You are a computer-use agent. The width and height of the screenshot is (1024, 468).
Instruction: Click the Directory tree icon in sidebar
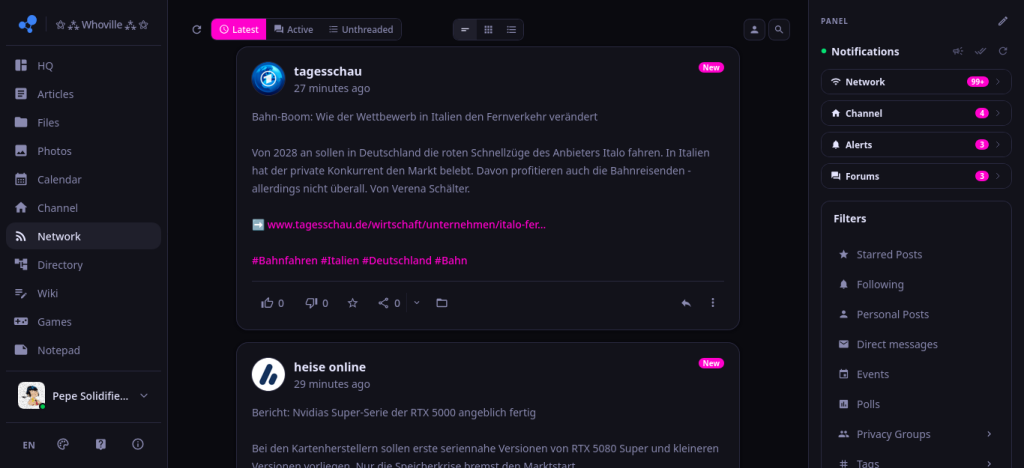pyautogui.click(x=21, y=265)
